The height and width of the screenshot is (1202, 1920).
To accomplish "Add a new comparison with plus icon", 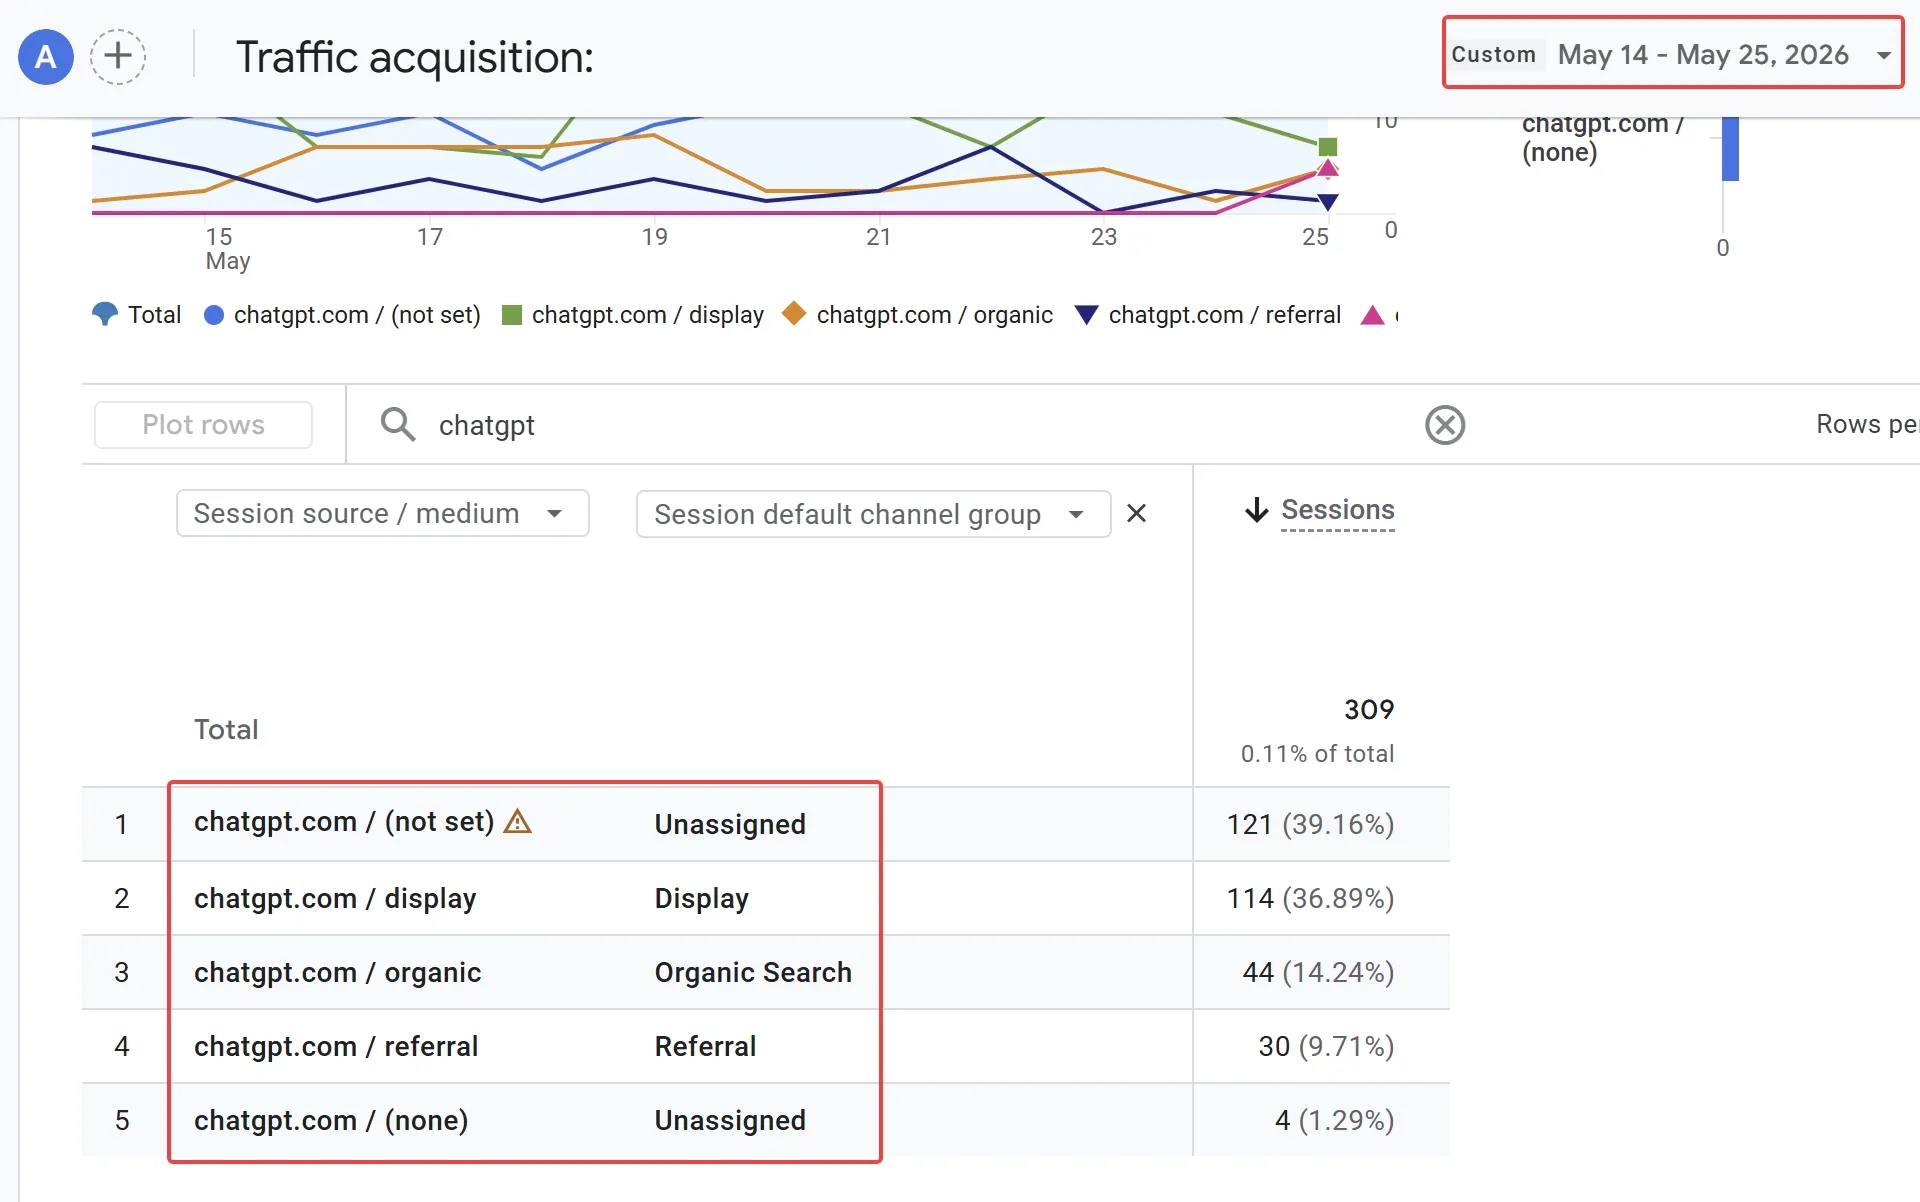I will 118,56.
